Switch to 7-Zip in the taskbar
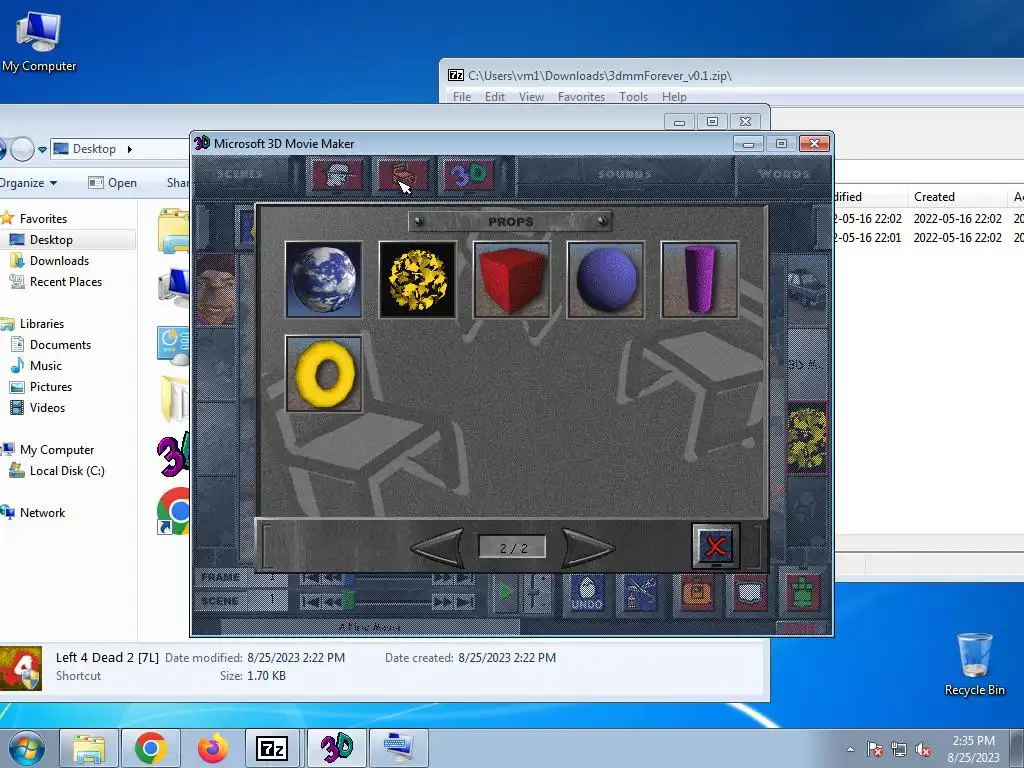This screenshot has width=1024, height=768. 271,748
